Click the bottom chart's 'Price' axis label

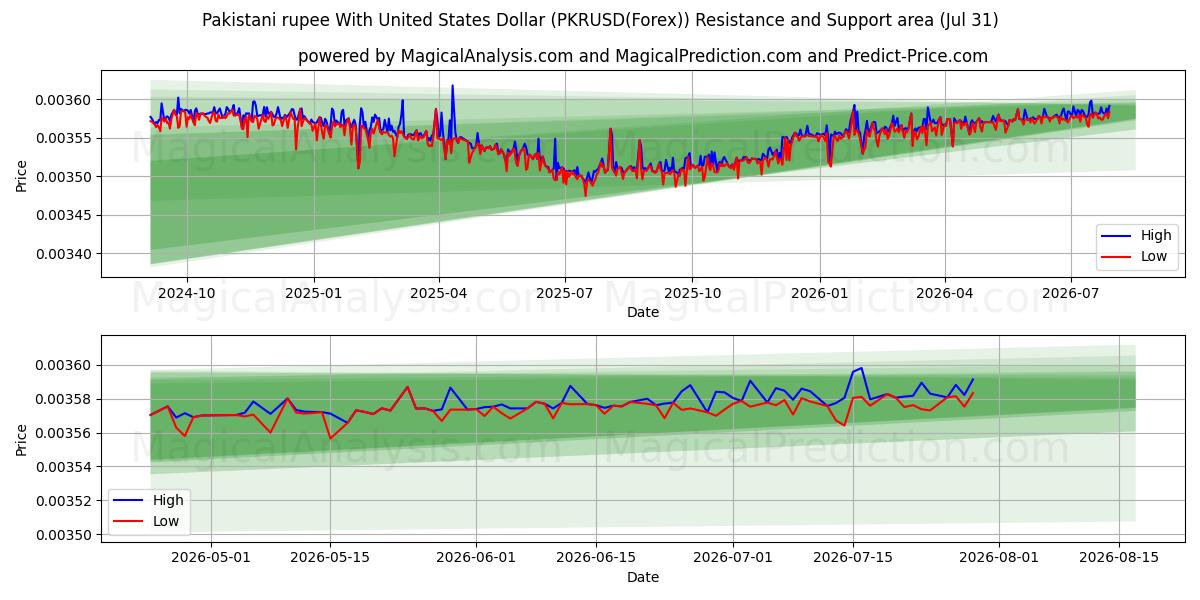point(22,439)
